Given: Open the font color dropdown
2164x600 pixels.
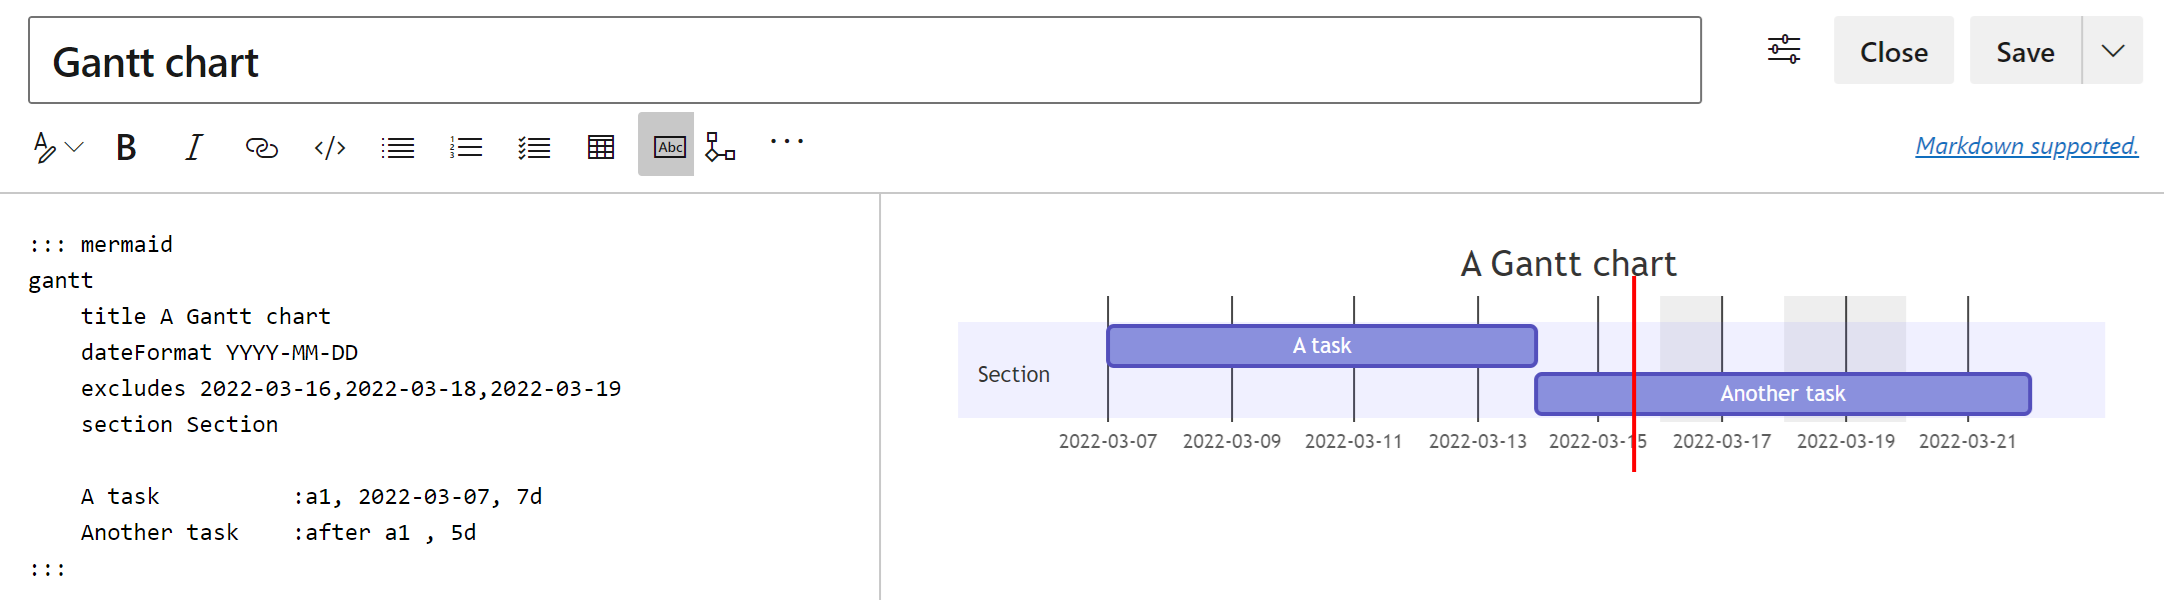Looking at the screenshot, I should point(56,146).
